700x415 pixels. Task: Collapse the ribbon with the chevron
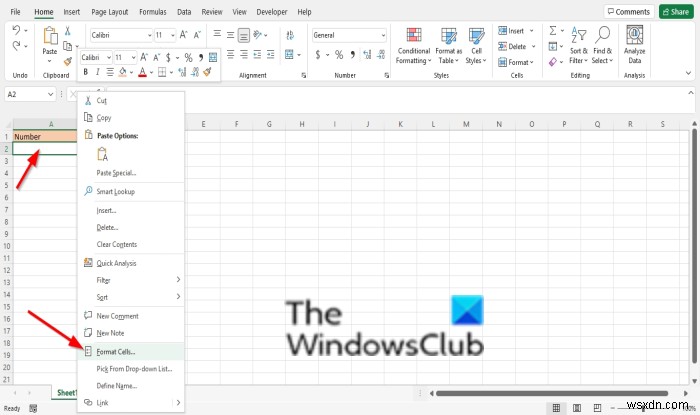pyautogui.click(x=688, y=73)
